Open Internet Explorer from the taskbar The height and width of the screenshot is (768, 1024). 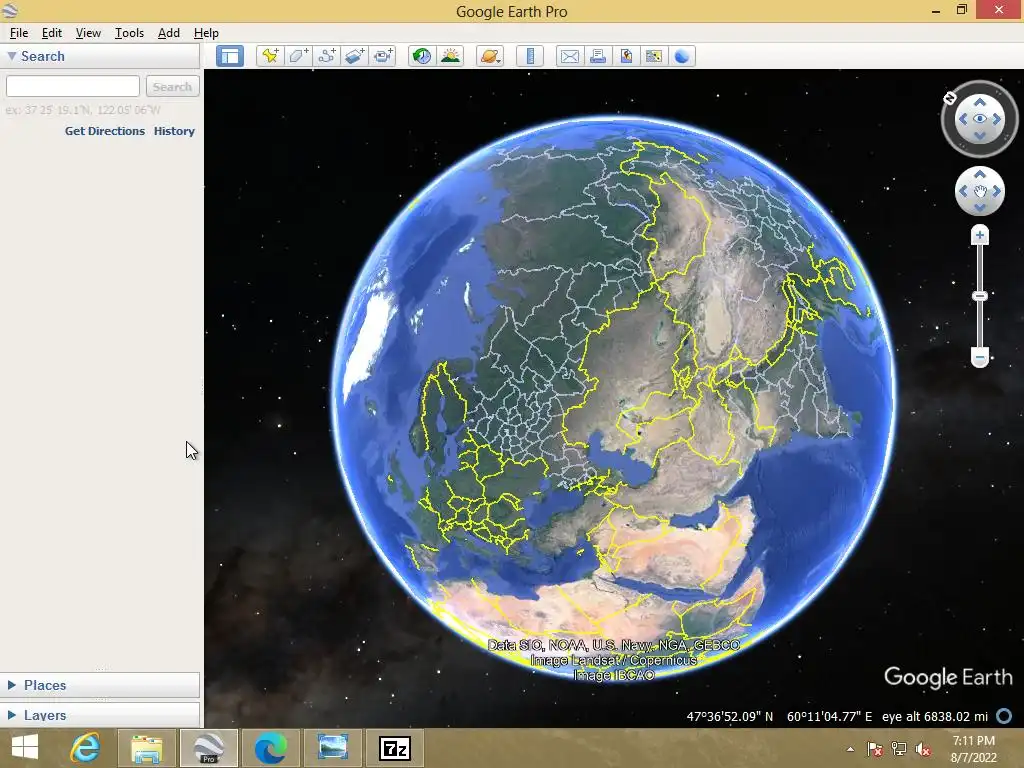pos(85,748)
